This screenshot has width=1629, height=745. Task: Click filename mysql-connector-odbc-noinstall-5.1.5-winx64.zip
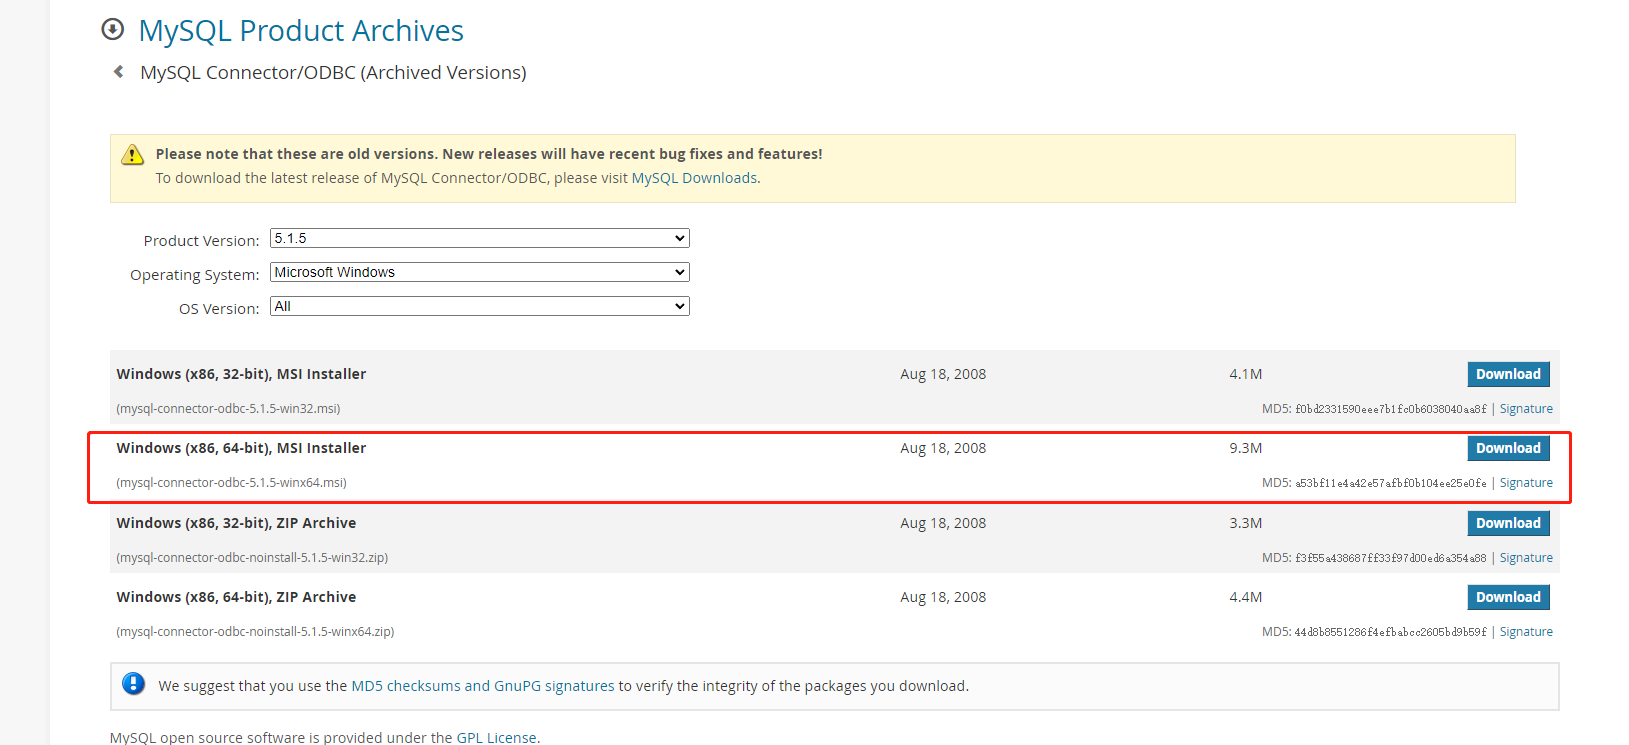pyautogui.click(x=255, y=632)
